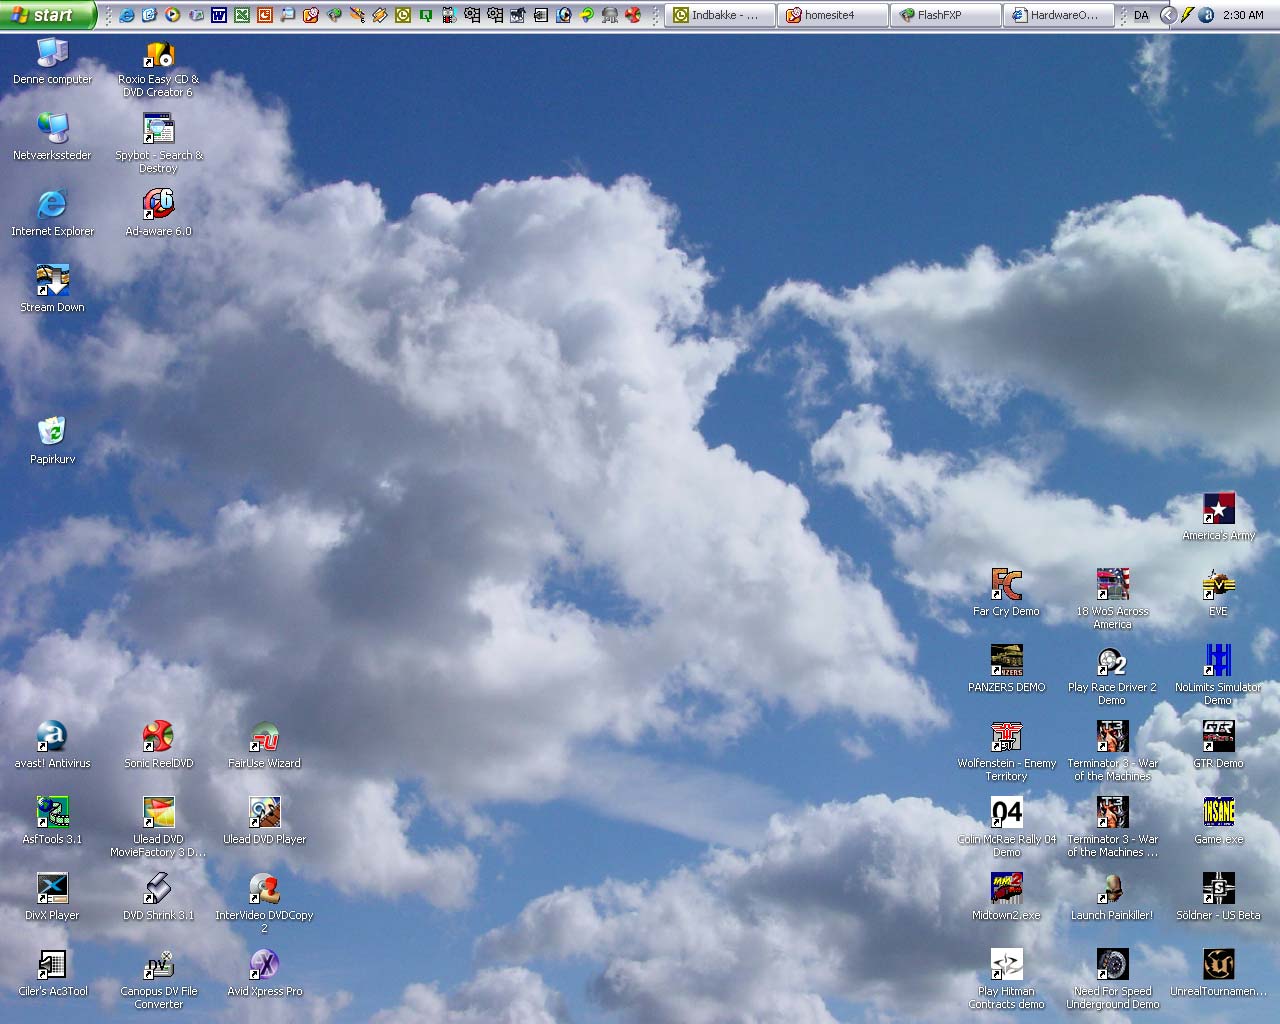Open Microsoft Word from Quick Launch

point(218,15)
